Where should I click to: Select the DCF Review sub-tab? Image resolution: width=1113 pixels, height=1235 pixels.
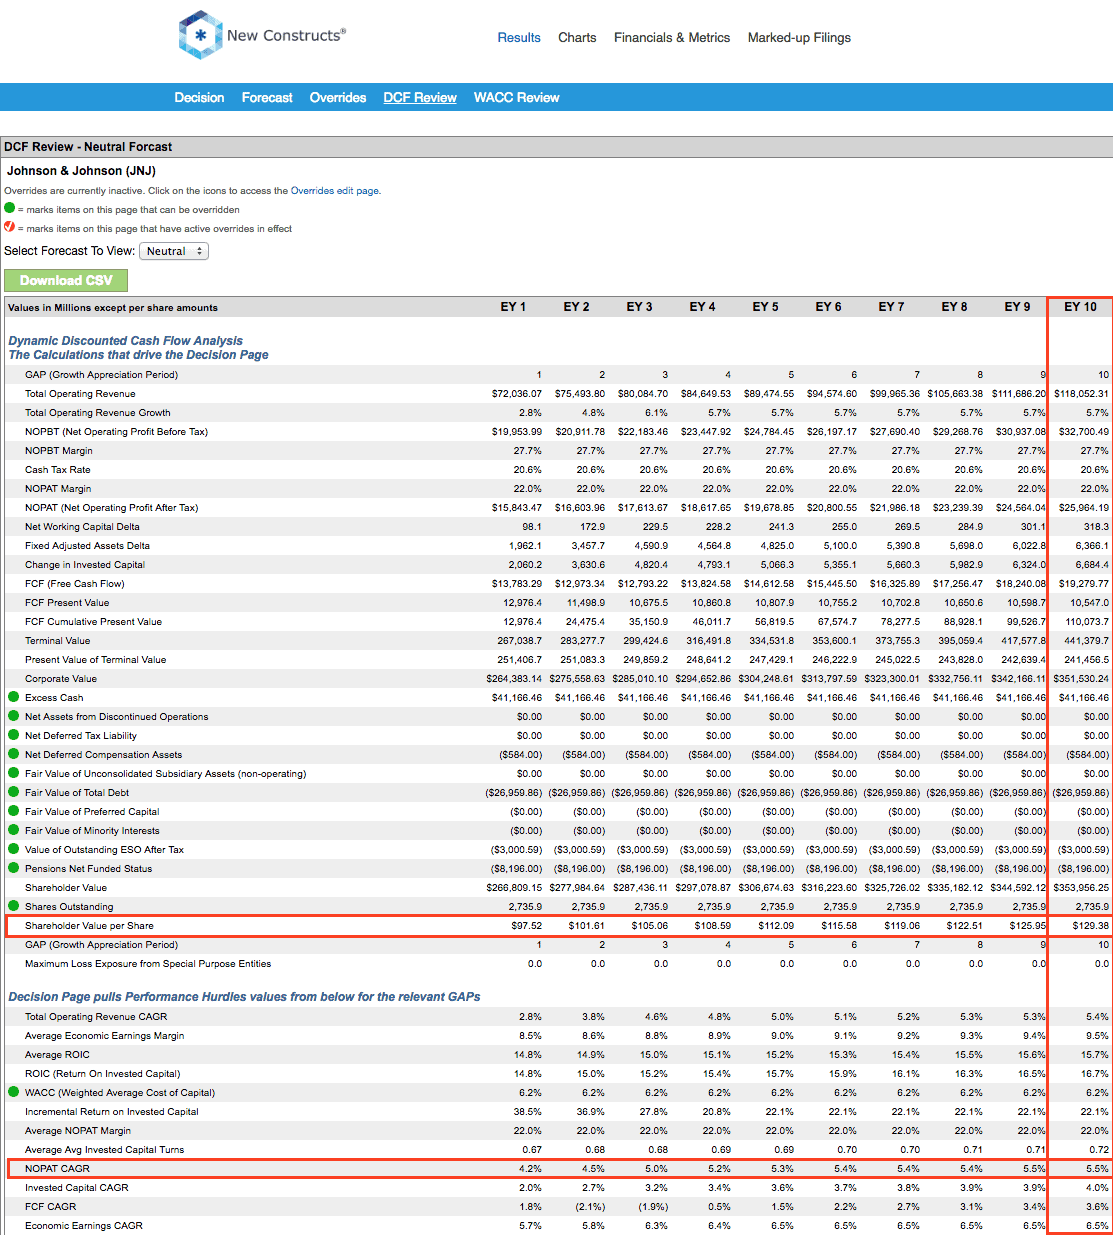point(420,97)
